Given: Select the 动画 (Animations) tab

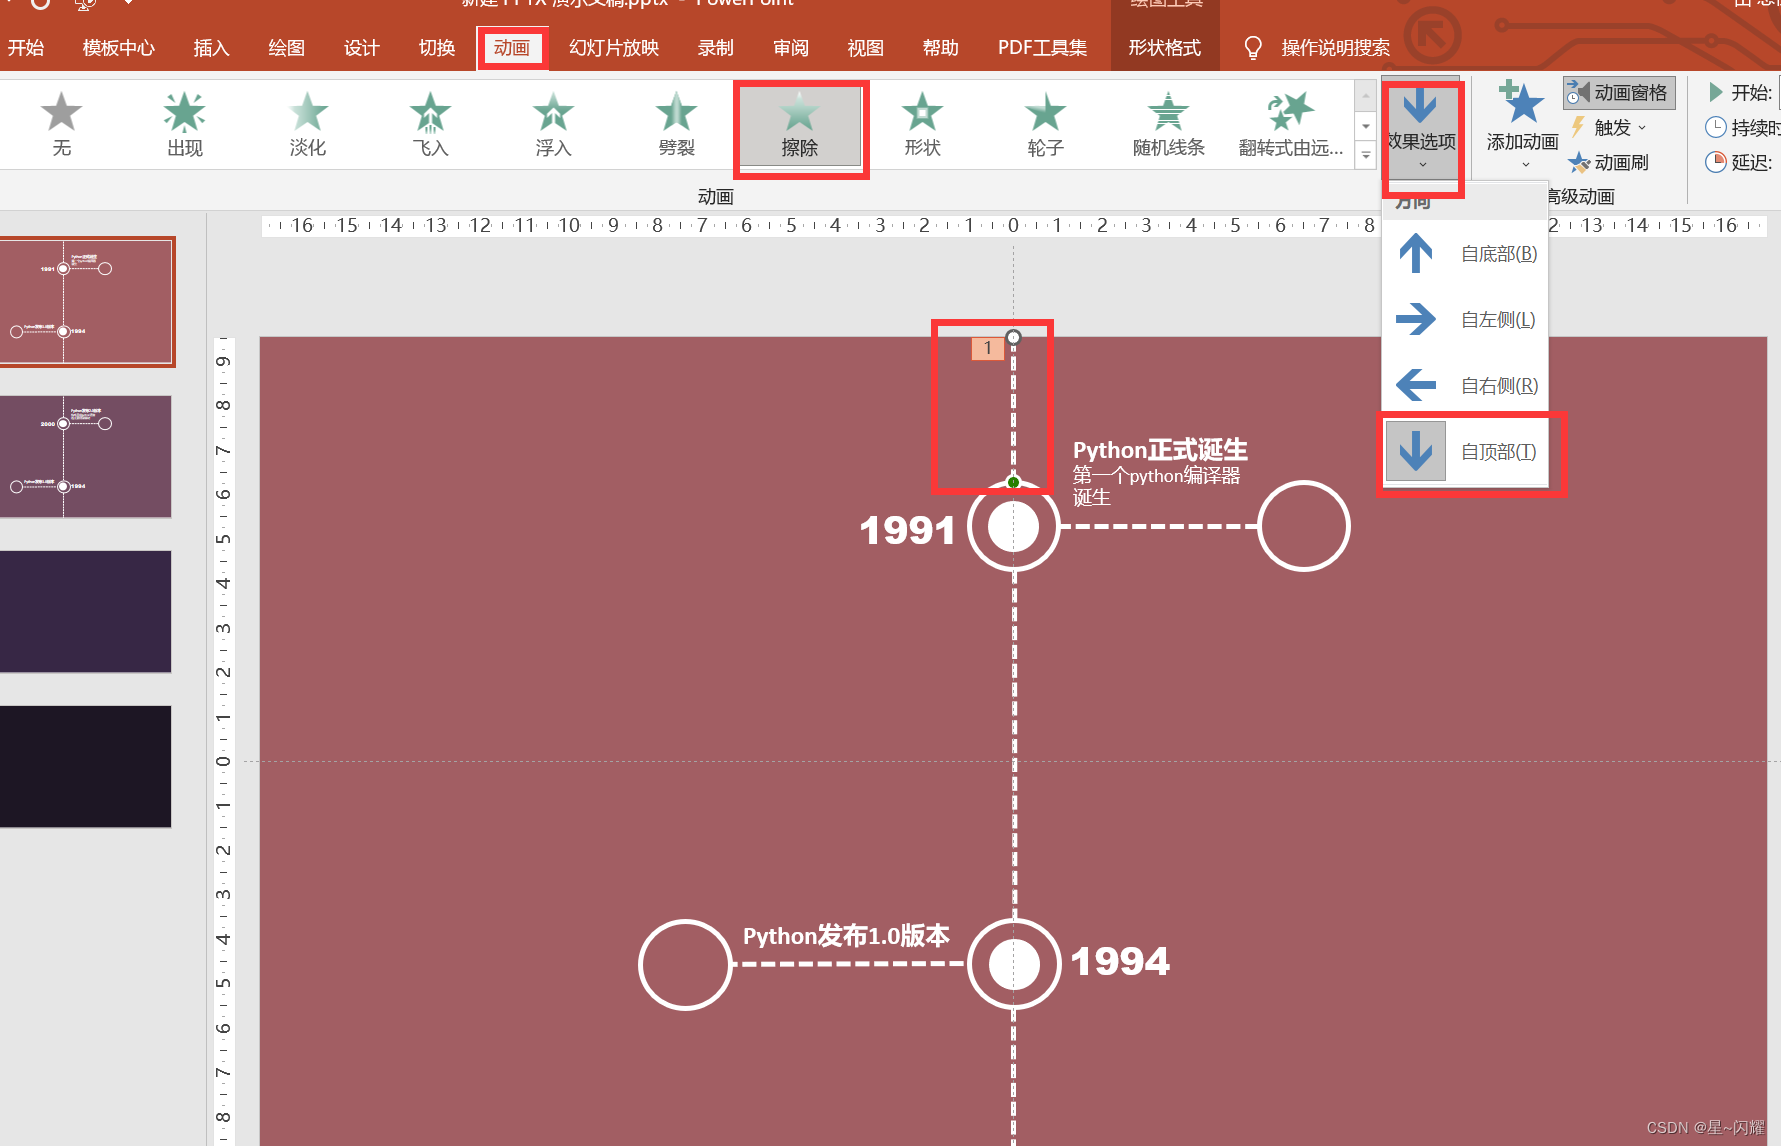Looking at the screenshot, I should (x=512, y=48).
